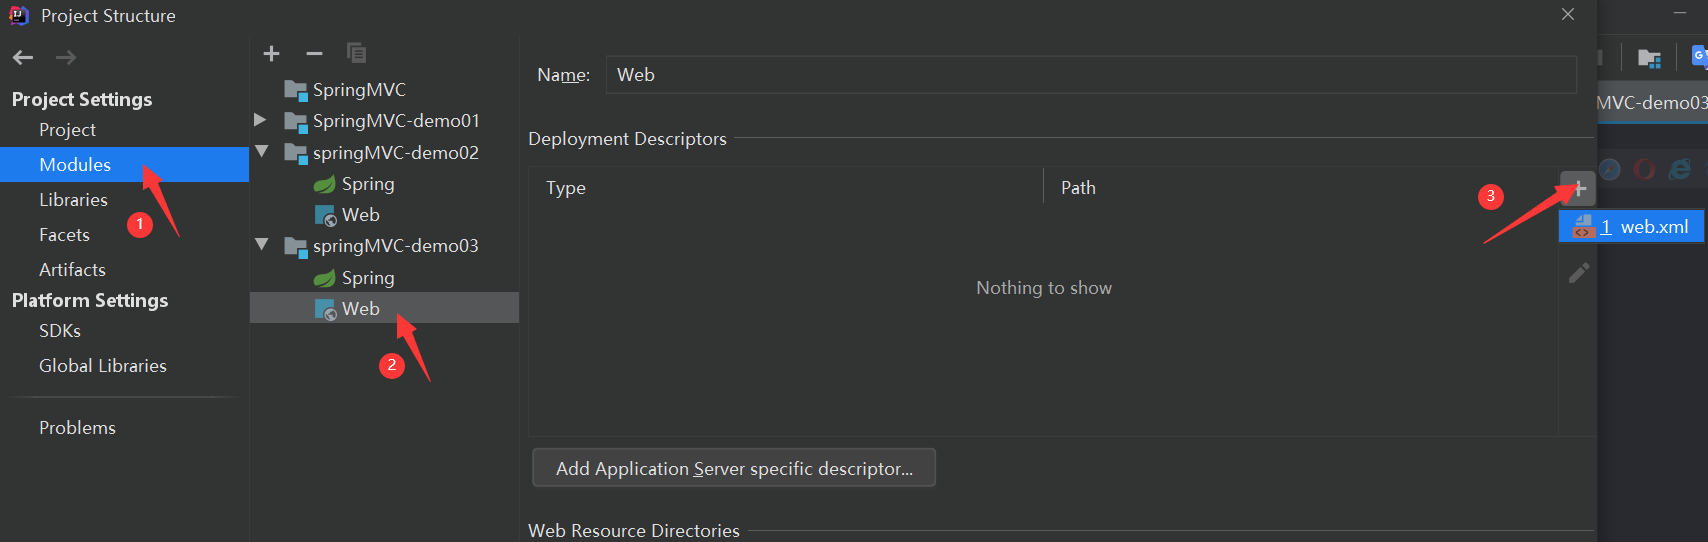
Task: Add a new module with plus icon
Action: click(271, 53)
